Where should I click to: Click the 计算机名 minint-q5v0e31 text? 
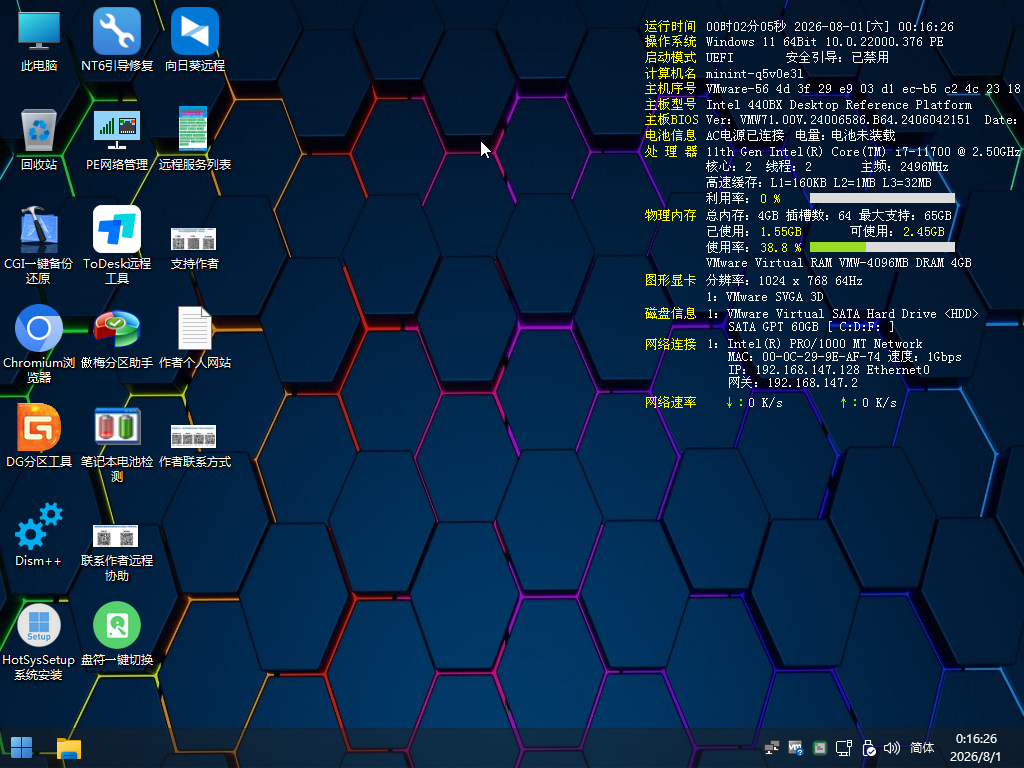[x=754, y=74]
